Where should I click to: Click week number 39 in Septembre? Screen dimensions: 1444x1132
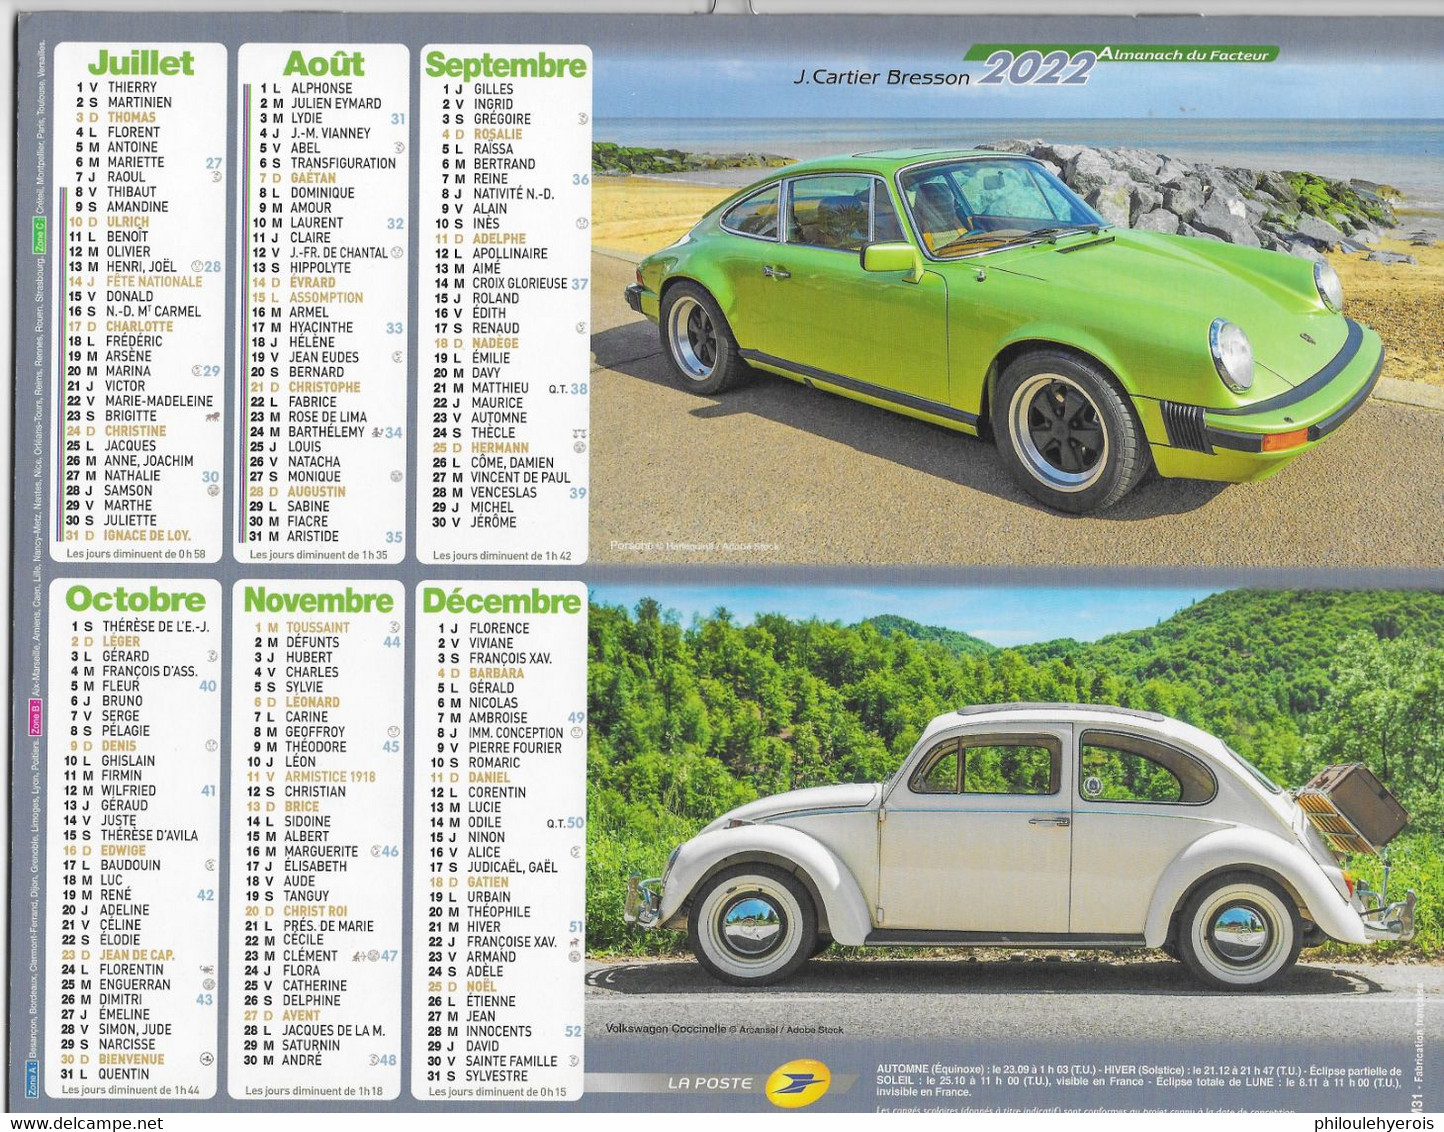[578, 493]
